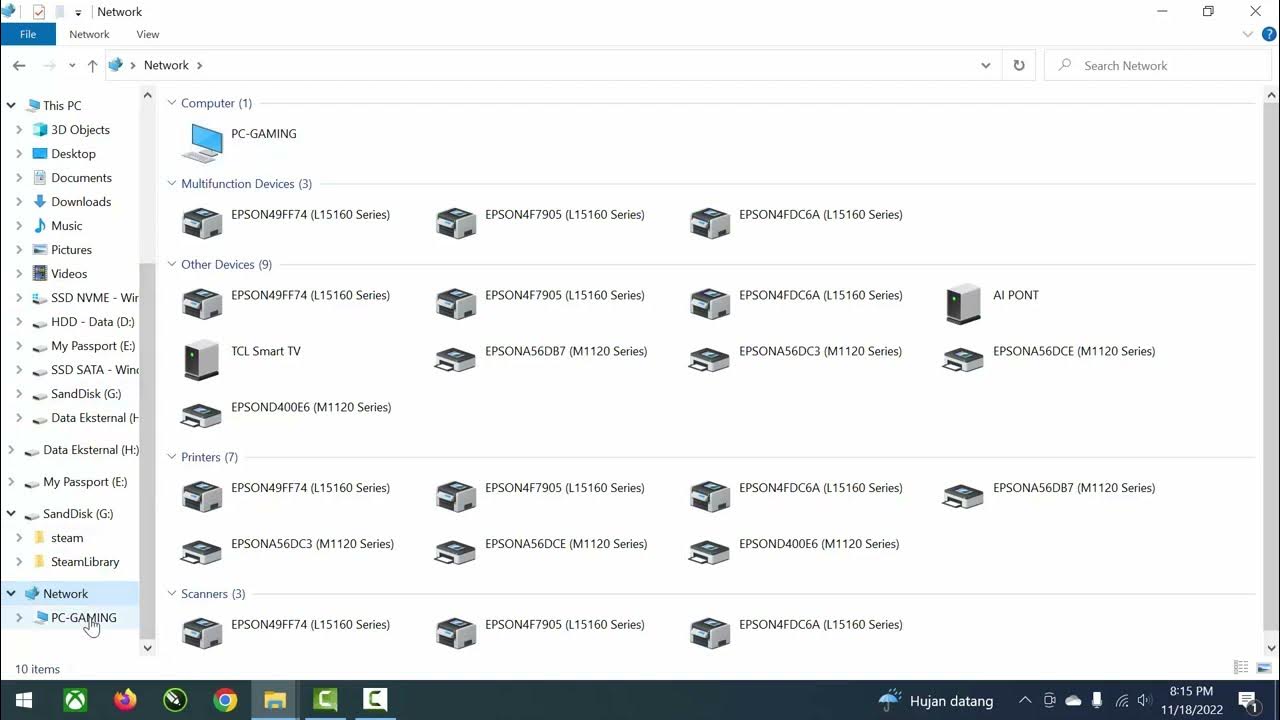The height and width of the screenshot is (720, 1280).
Task: Launch Firefox from the taskbar
Action: (125, 700)
